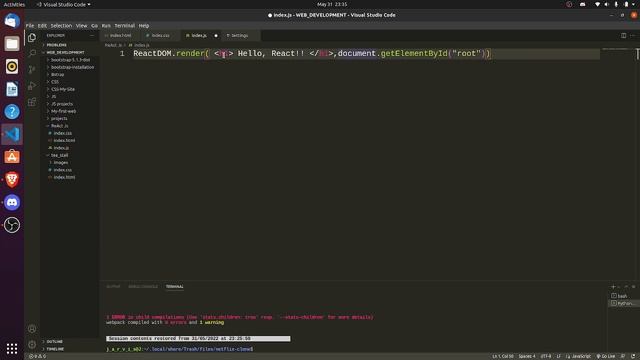Image resolution: width=640 pixels, height=360 pixels.
Task: Open the File menu
Action: (x=30, y=25)
